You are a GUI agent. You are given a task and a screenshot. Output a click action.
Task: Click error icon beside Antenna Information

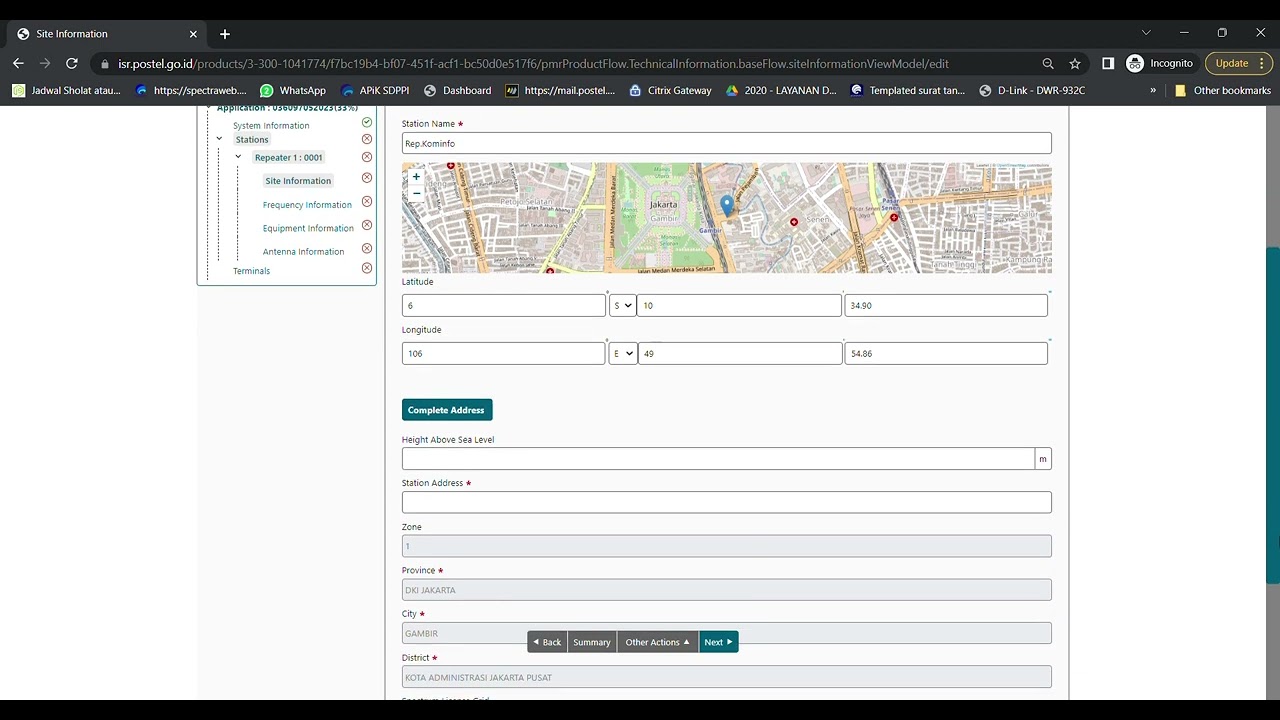[367, 248]
